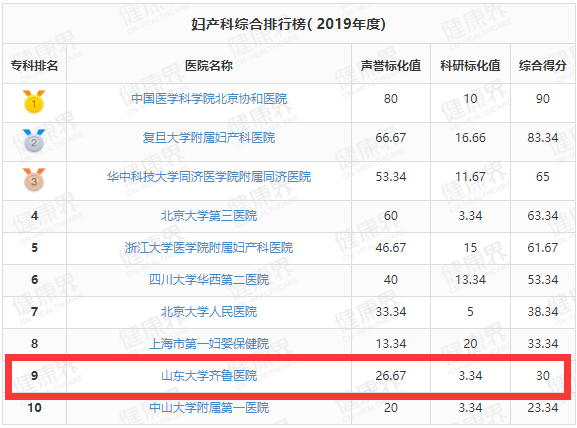Click composite score 30 in row 9
The height and width of the screenshot is (428, 577).
tap(543, 376)
